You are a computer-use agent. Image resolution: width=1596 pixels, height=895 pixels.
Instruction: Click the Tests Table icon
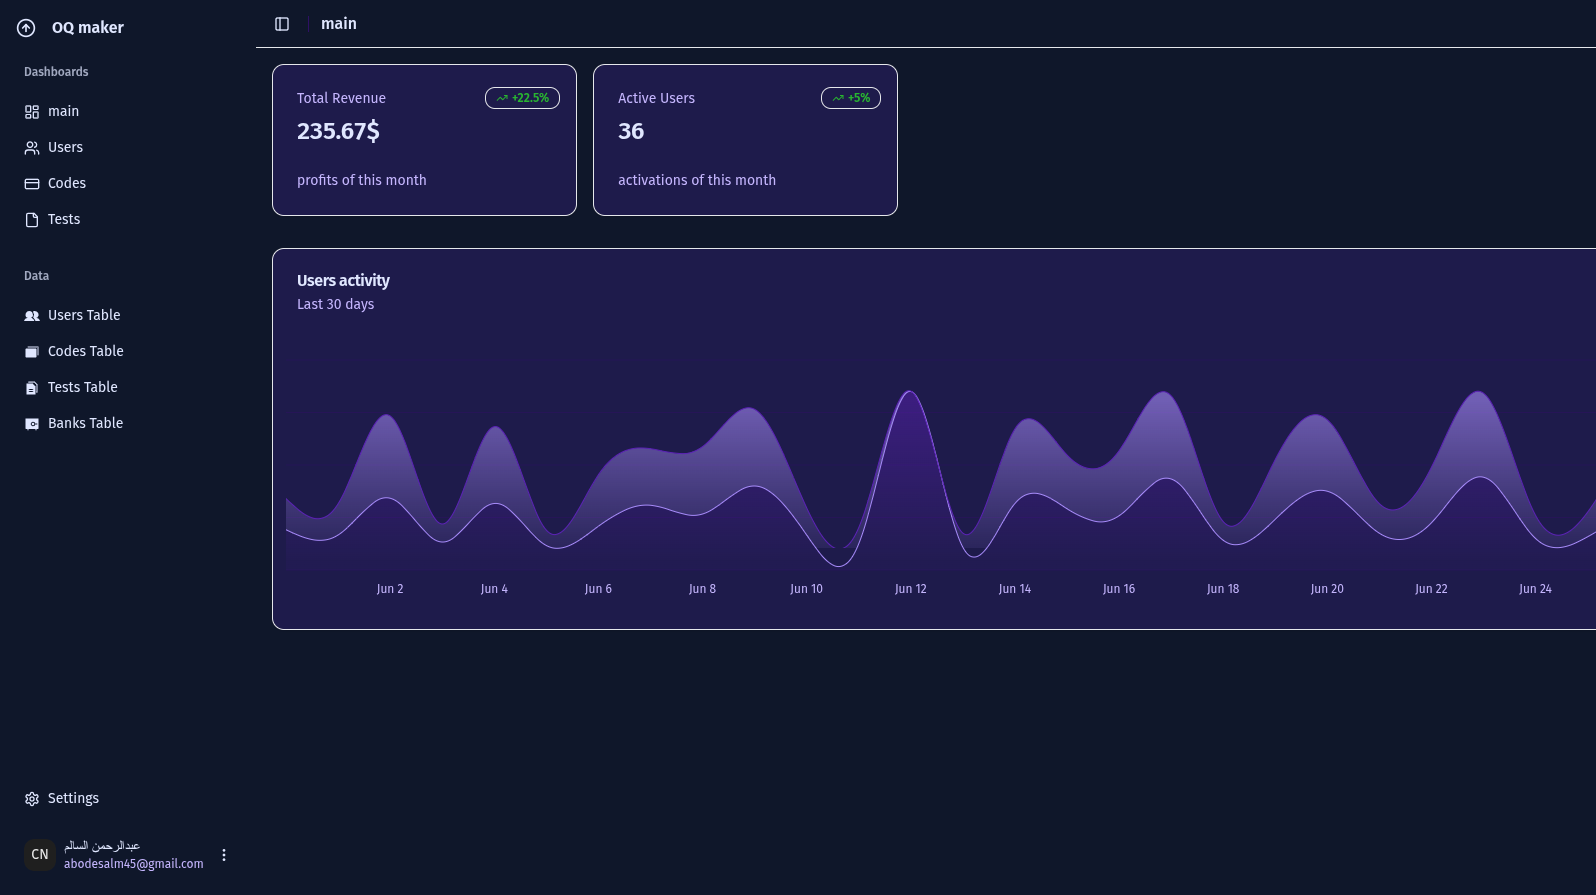point(32,388)
